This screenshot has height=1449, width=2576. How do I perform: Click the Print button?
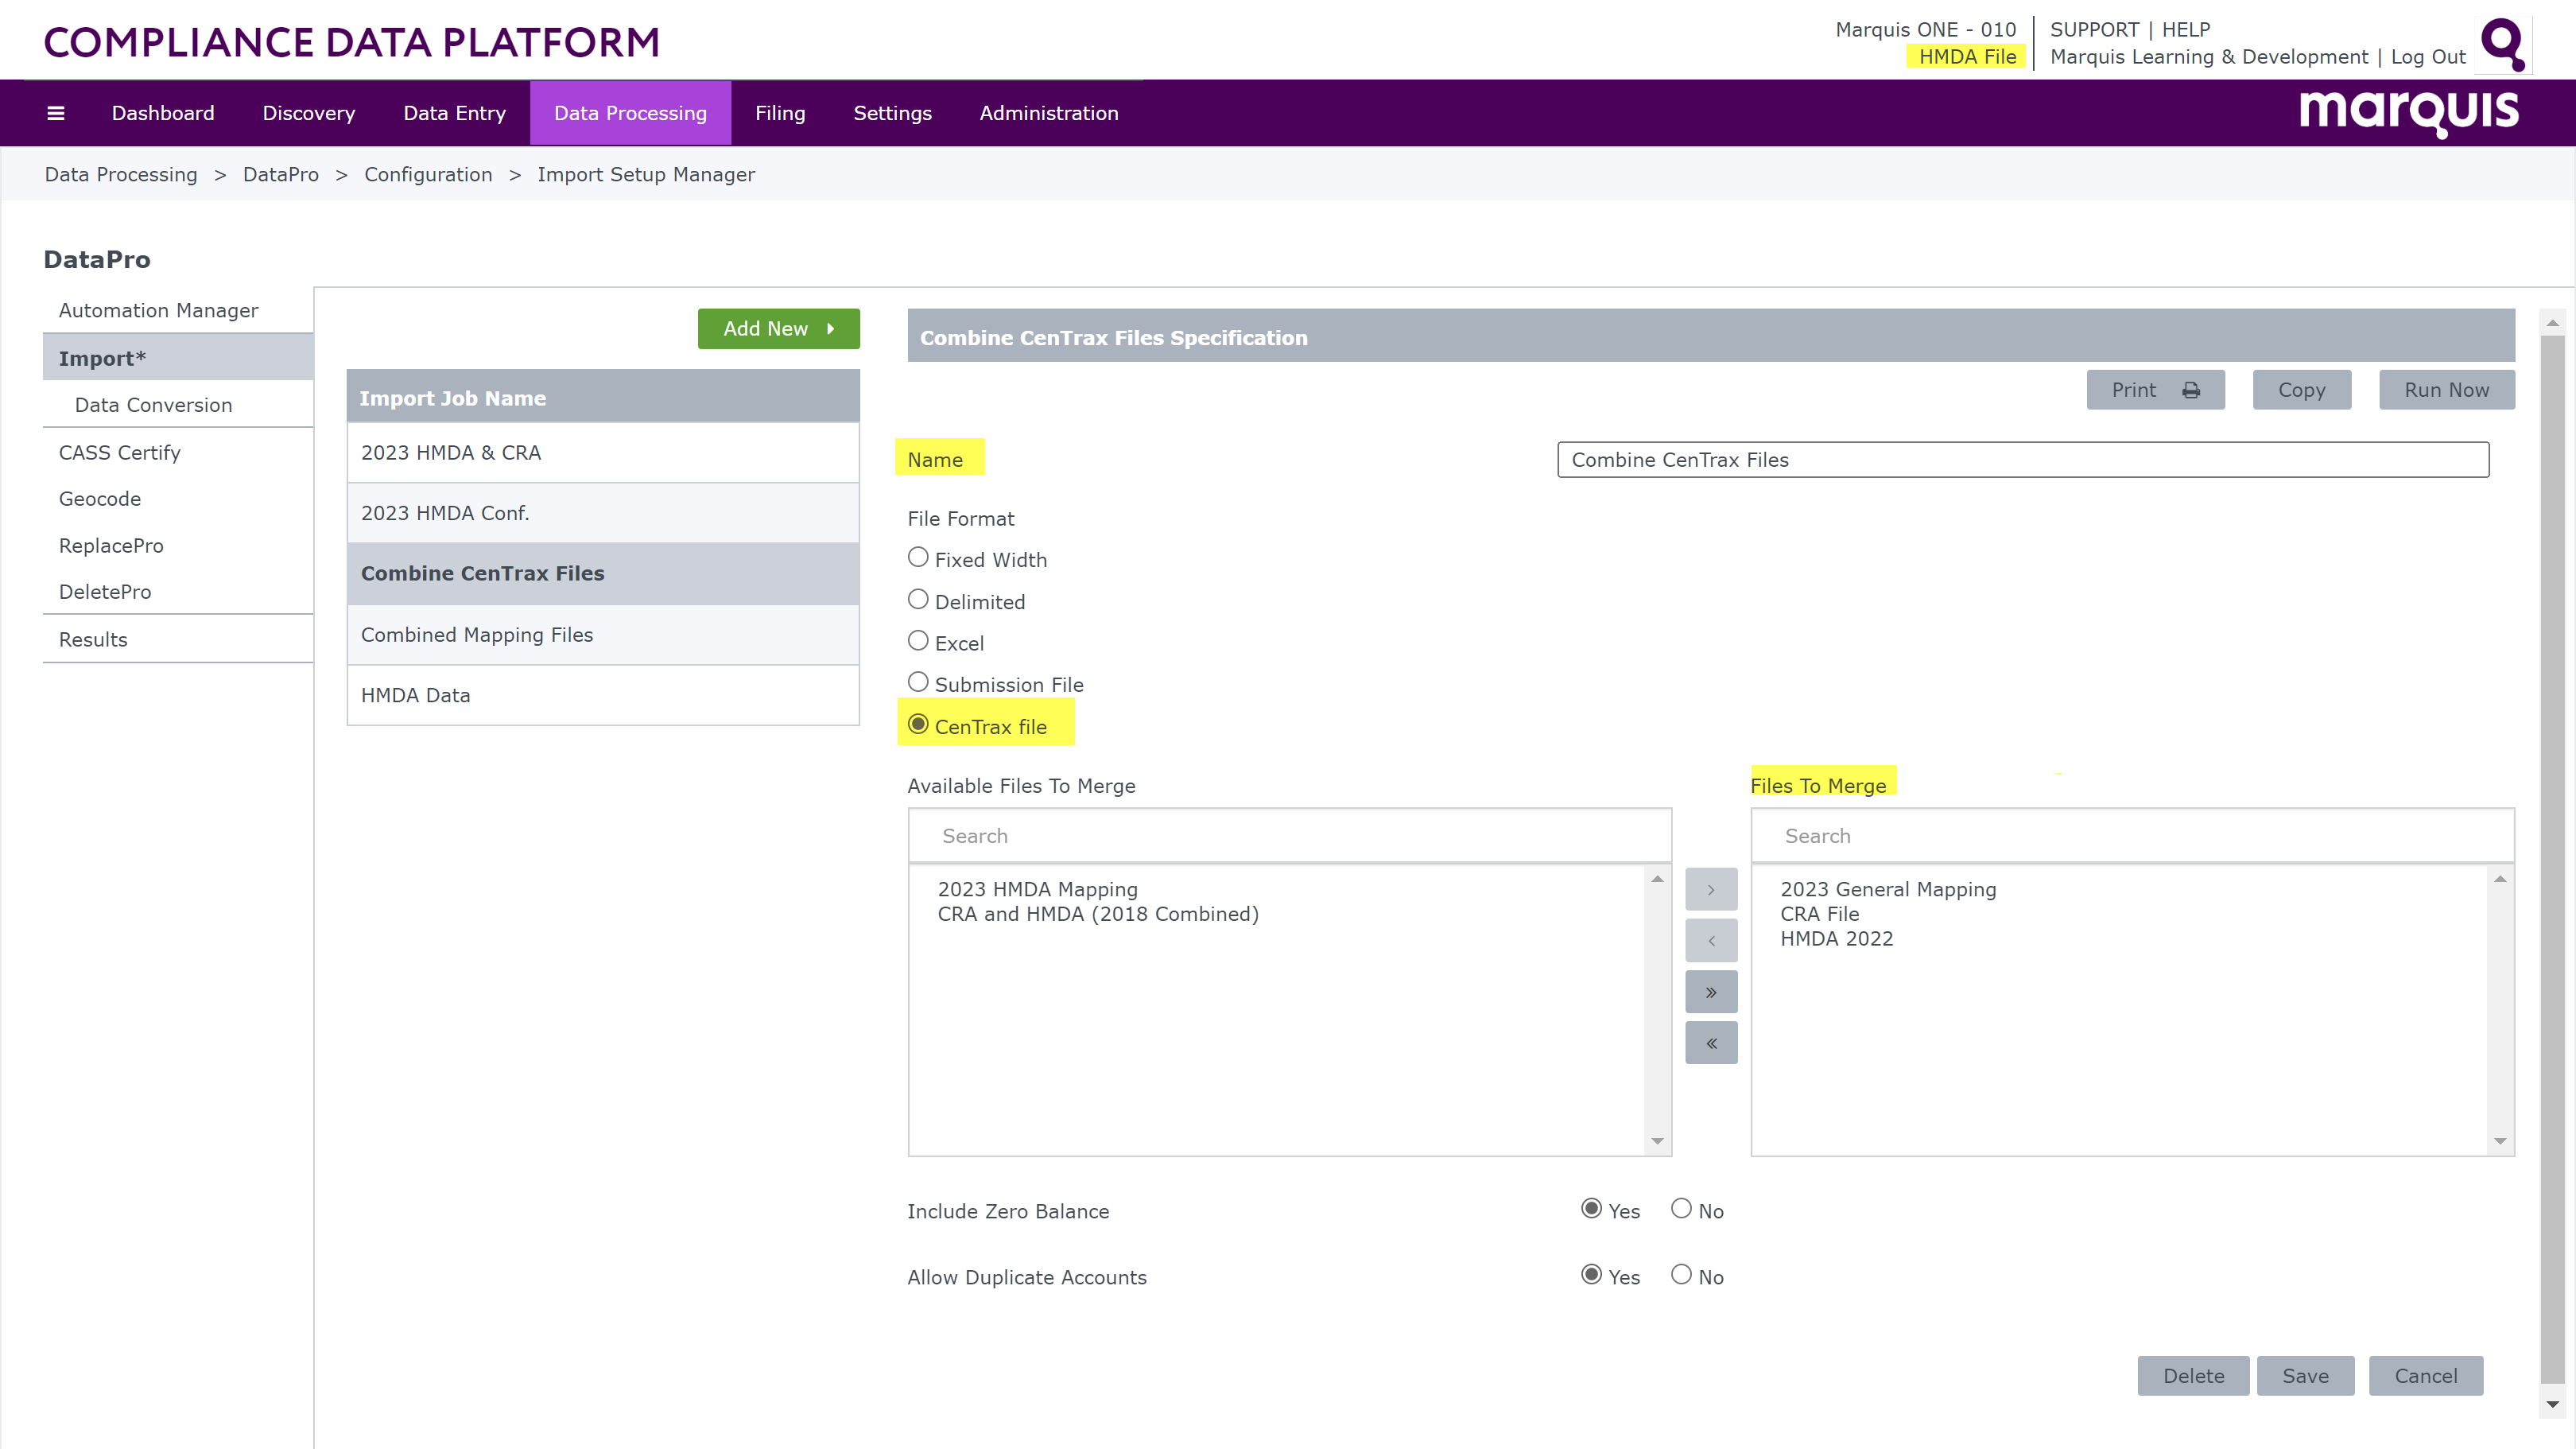(x=2155, y=390)
